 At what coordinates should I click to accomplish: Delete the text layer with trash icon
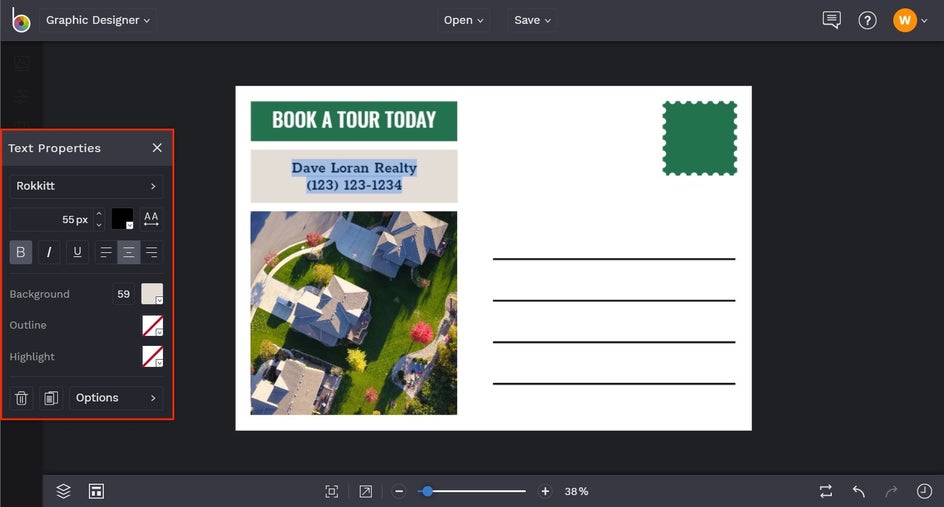[21, 398]
